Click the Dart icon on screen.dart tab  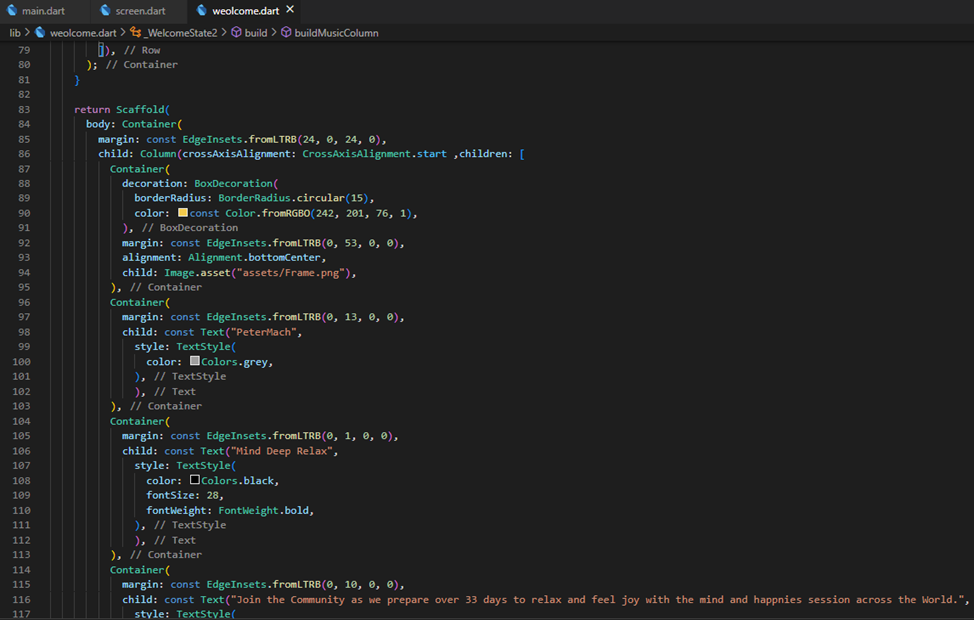pos(105,11)
